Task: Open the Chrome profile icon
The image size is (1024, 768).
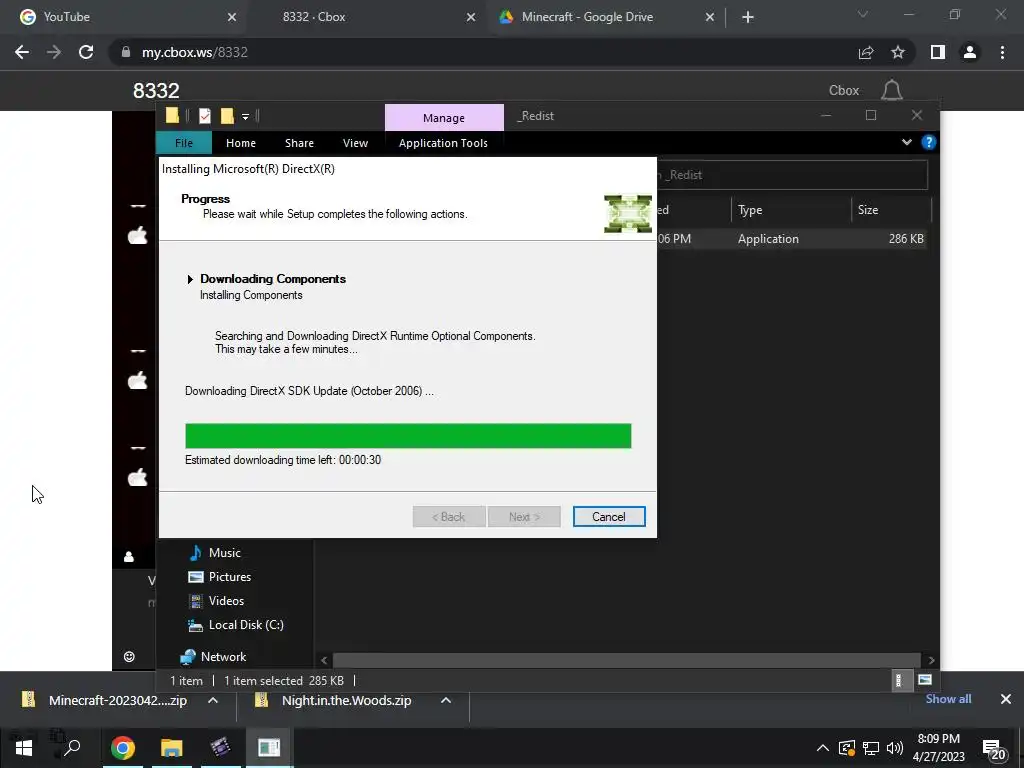Action: 970,52
